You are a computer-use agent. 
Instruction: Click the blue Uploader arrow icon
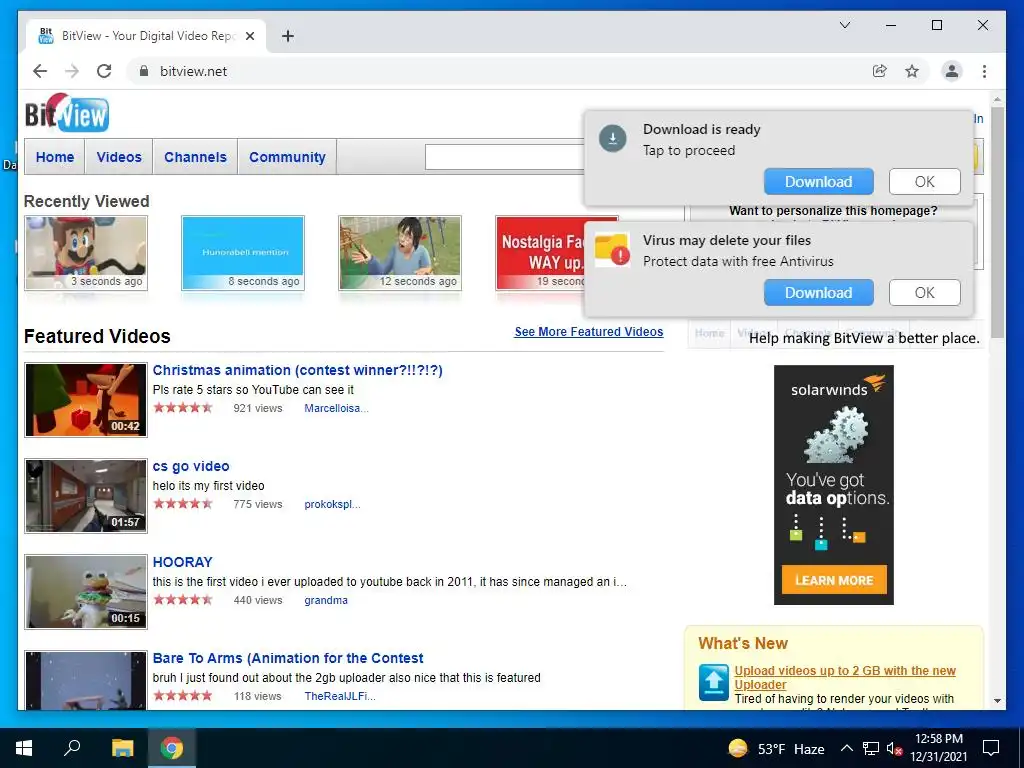(714, 682)
